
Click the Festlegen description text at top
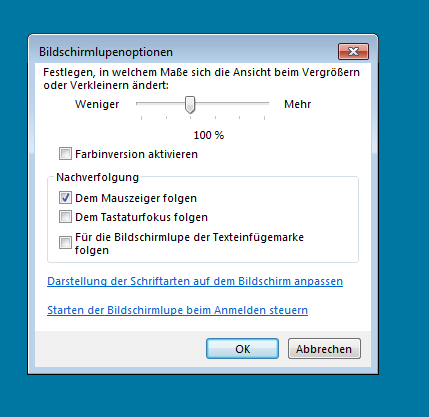pos(201,79)
